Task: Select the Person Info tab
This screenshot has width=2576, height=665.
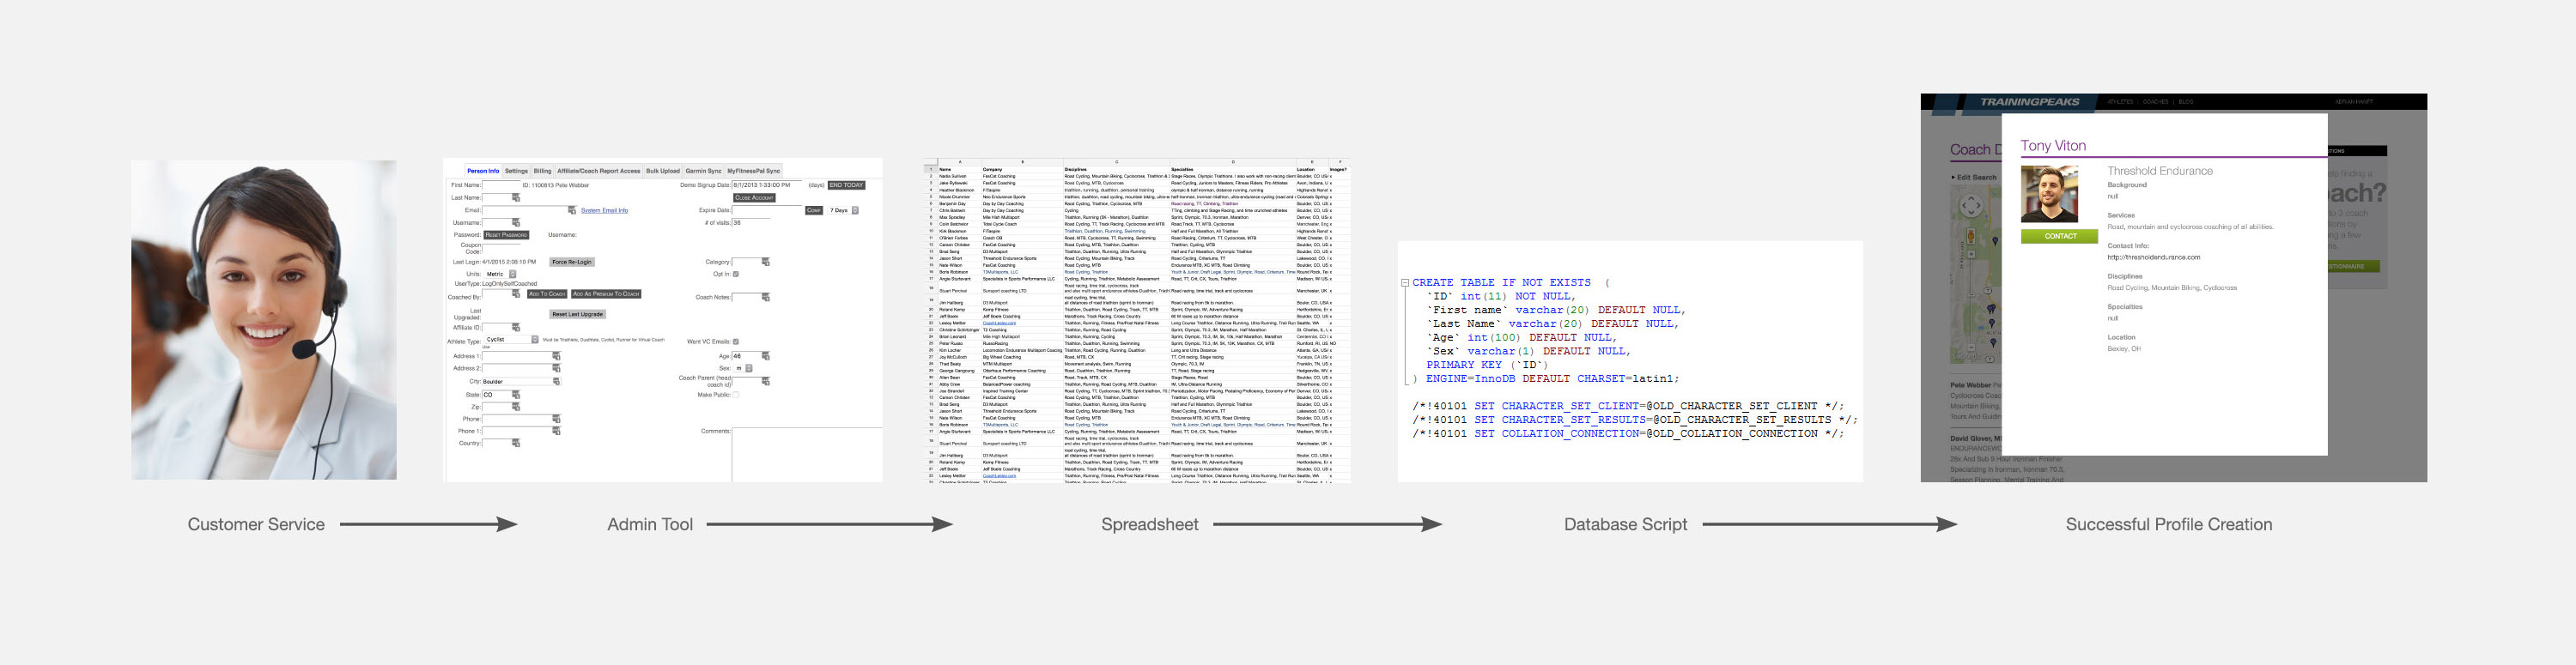Action: pos(484,171)
